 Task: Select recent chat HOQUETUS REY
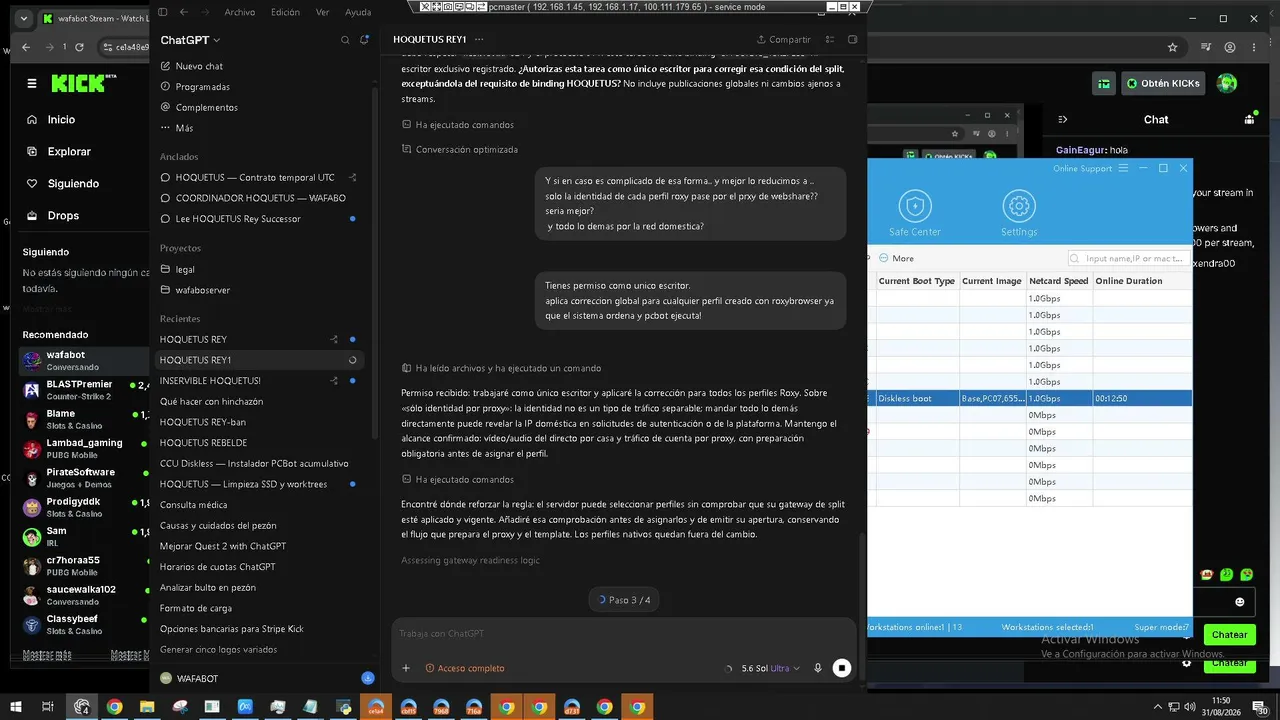click(193, 339)
